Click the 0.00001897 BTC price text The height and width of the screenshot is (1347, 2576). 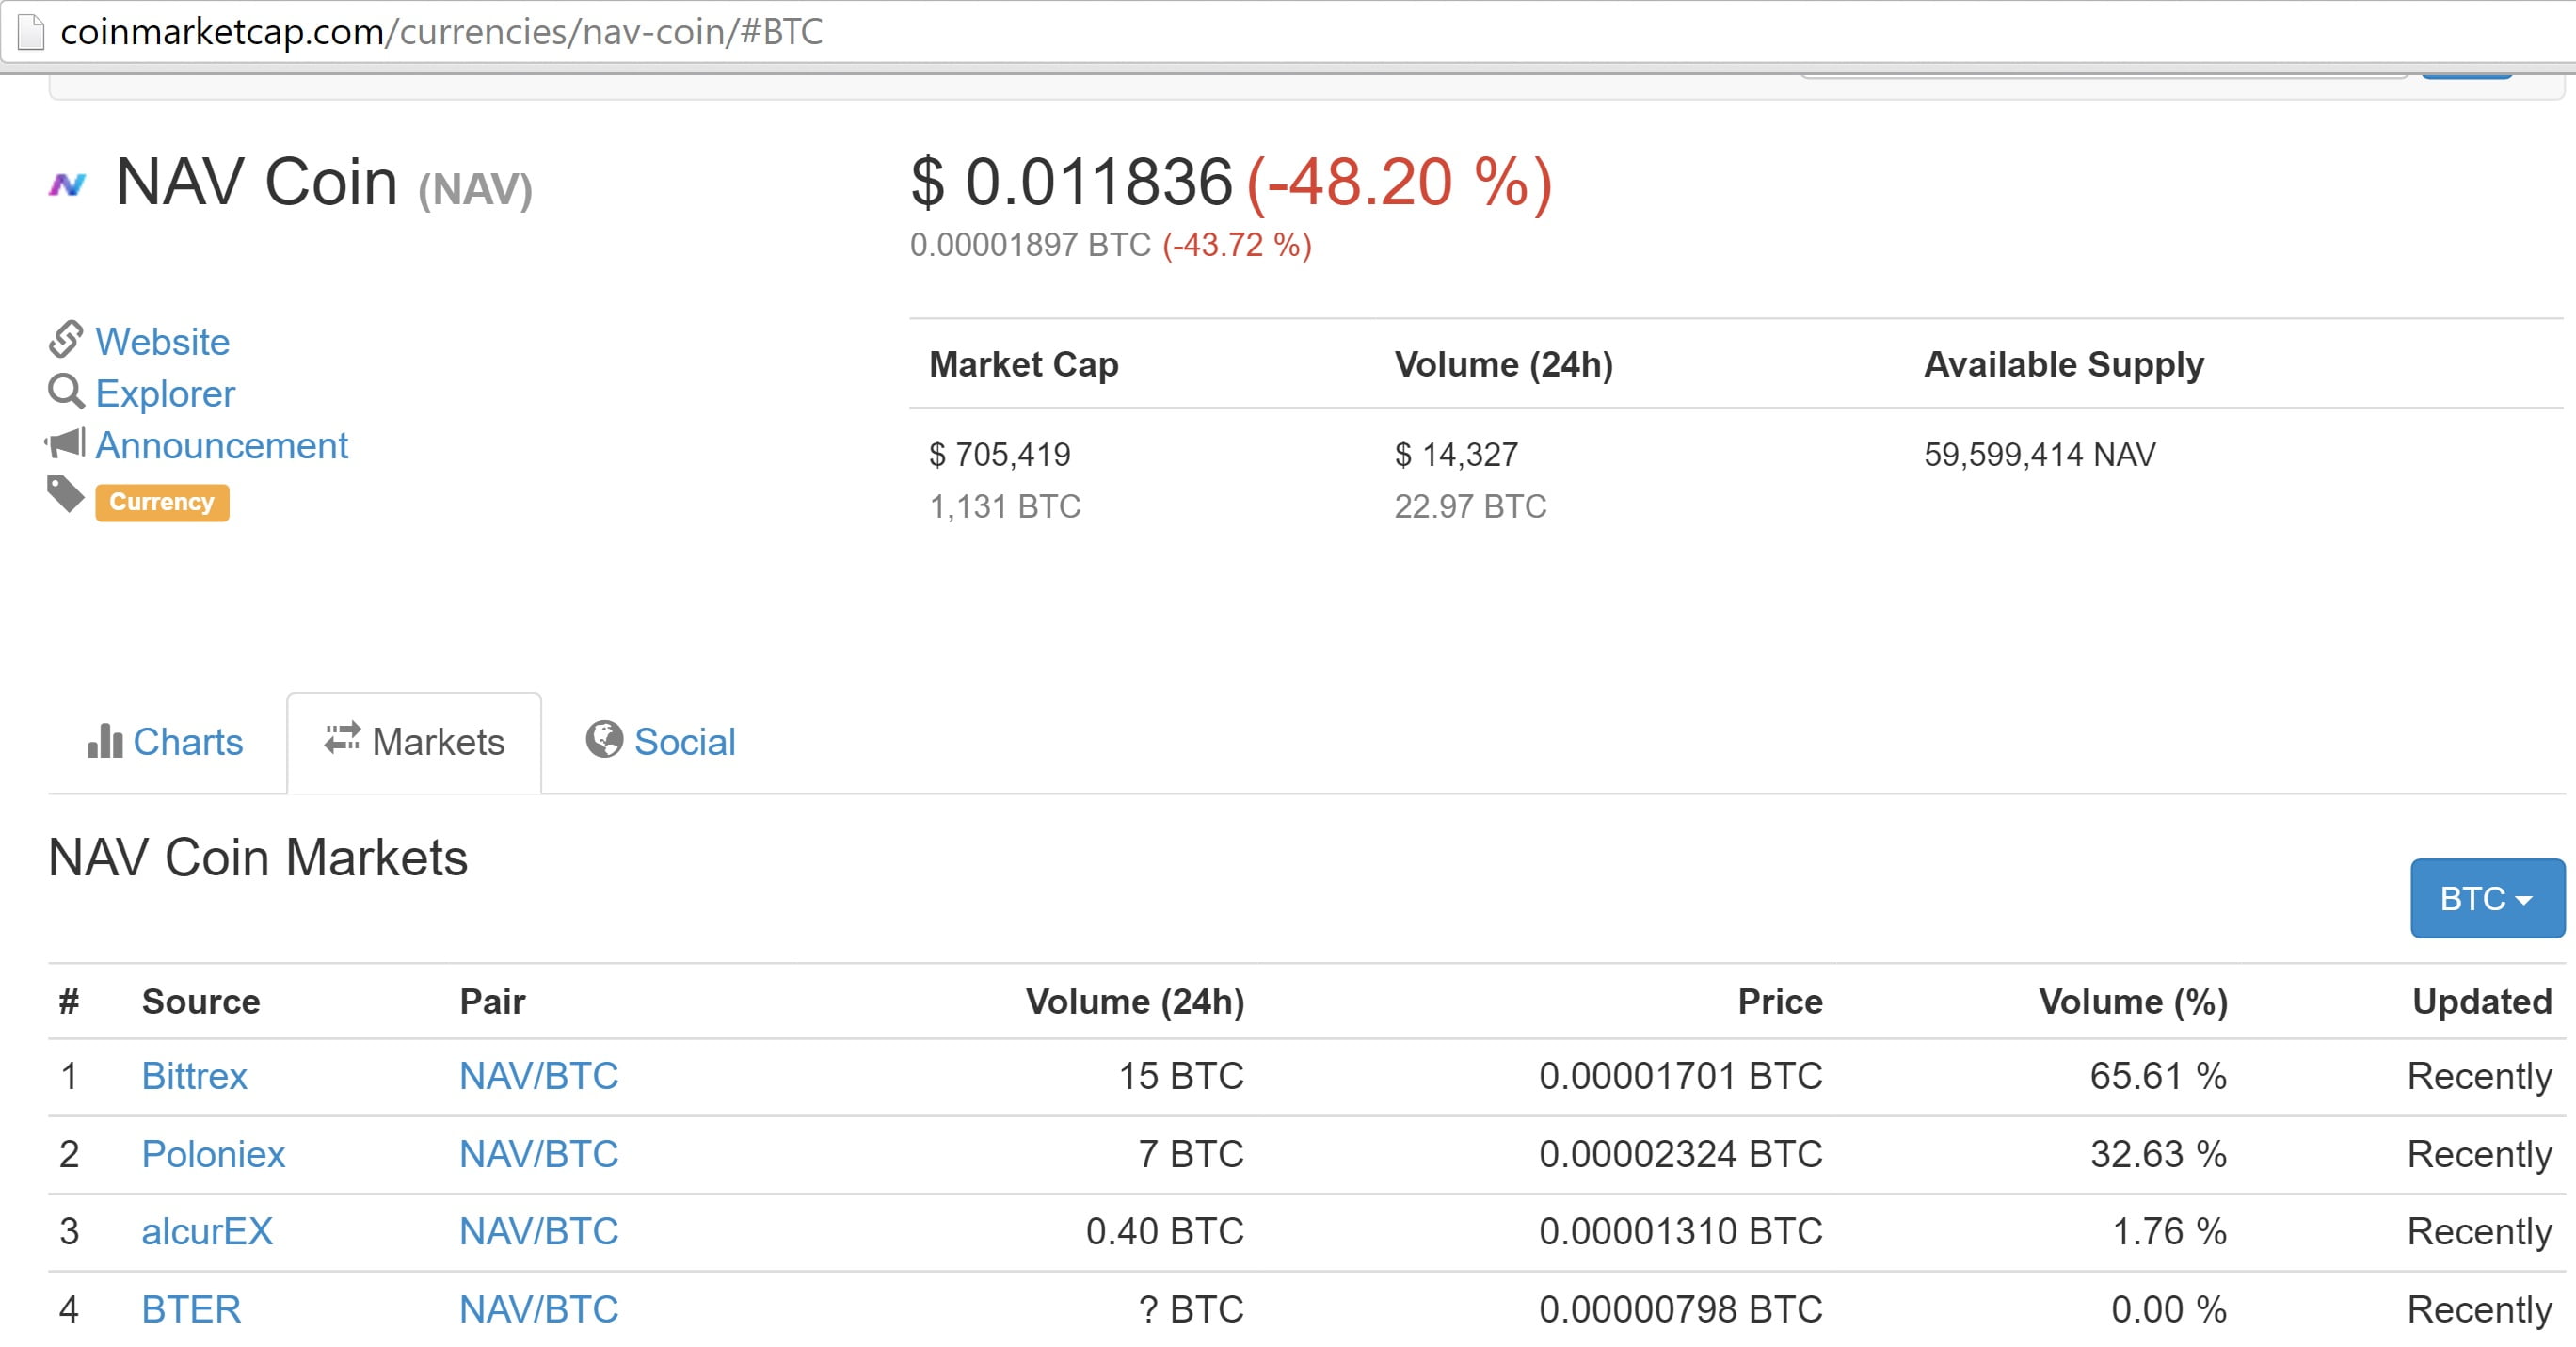pos(1030,245)
